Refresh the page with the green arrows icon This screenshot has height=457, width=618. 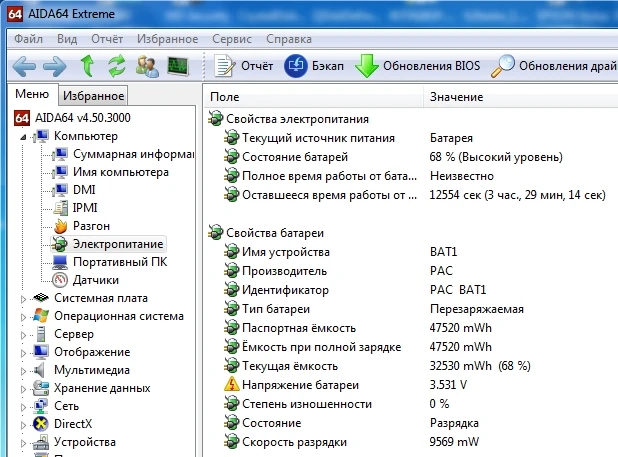click(117, 66)
